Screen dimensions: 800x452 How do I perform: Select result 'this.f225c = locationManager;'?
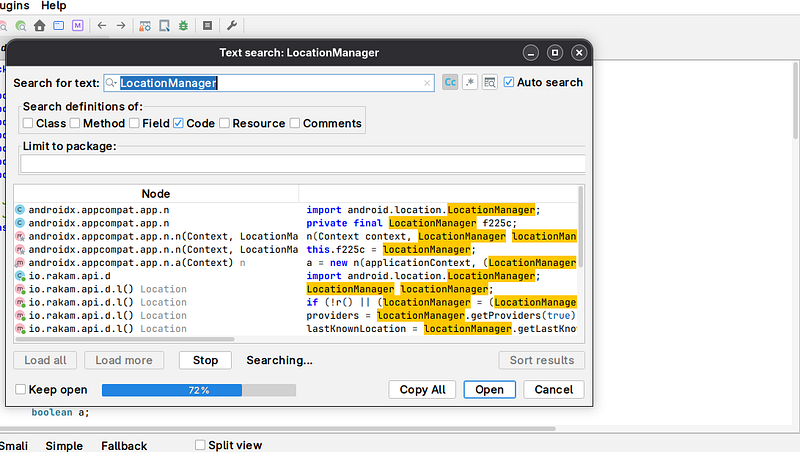click(391, 249)
